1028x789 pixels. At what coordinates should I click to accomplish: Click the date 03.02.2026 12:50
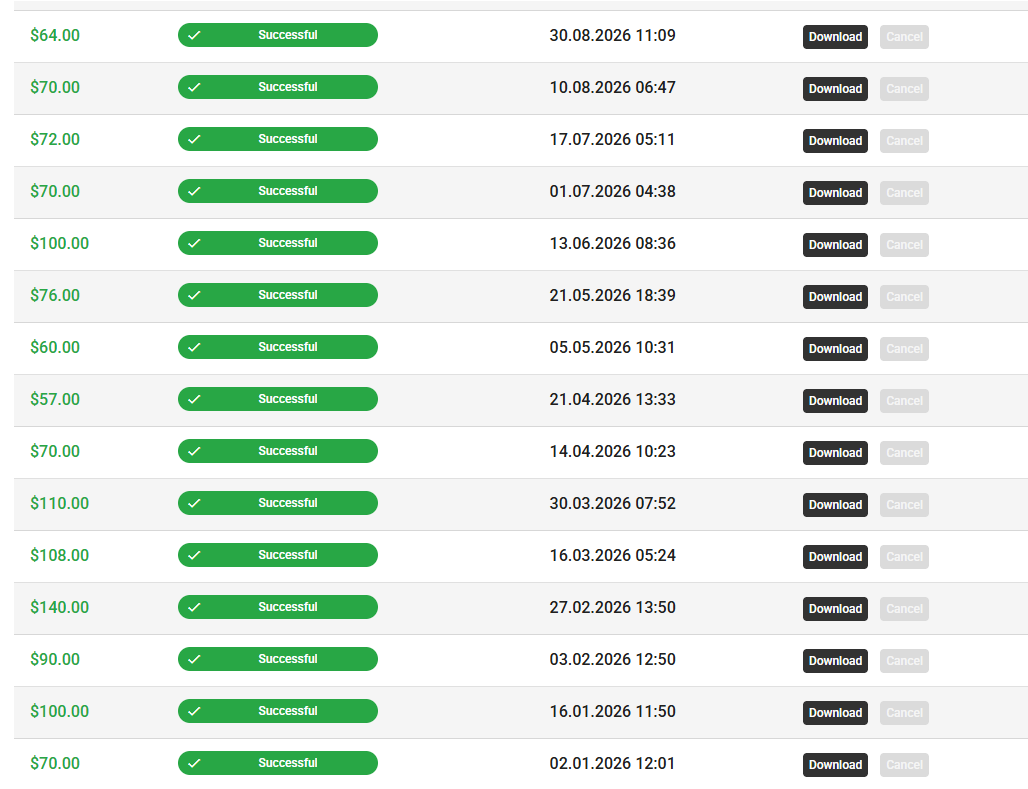pyautogui.click(x=612, y=659)
